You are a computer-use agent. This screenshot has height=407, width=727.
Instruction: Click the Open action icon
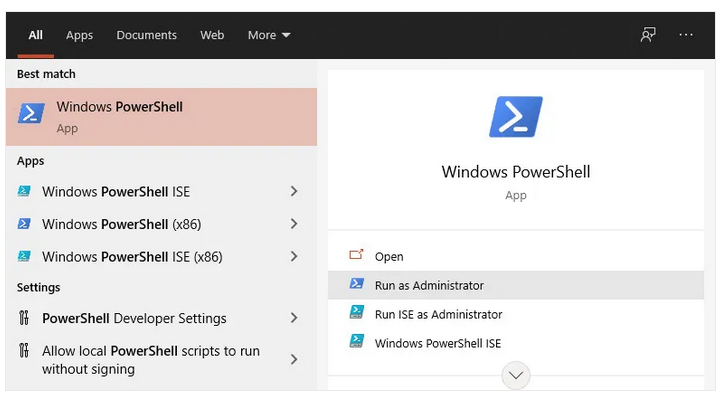pyautogui.click(x=356, y=257)
